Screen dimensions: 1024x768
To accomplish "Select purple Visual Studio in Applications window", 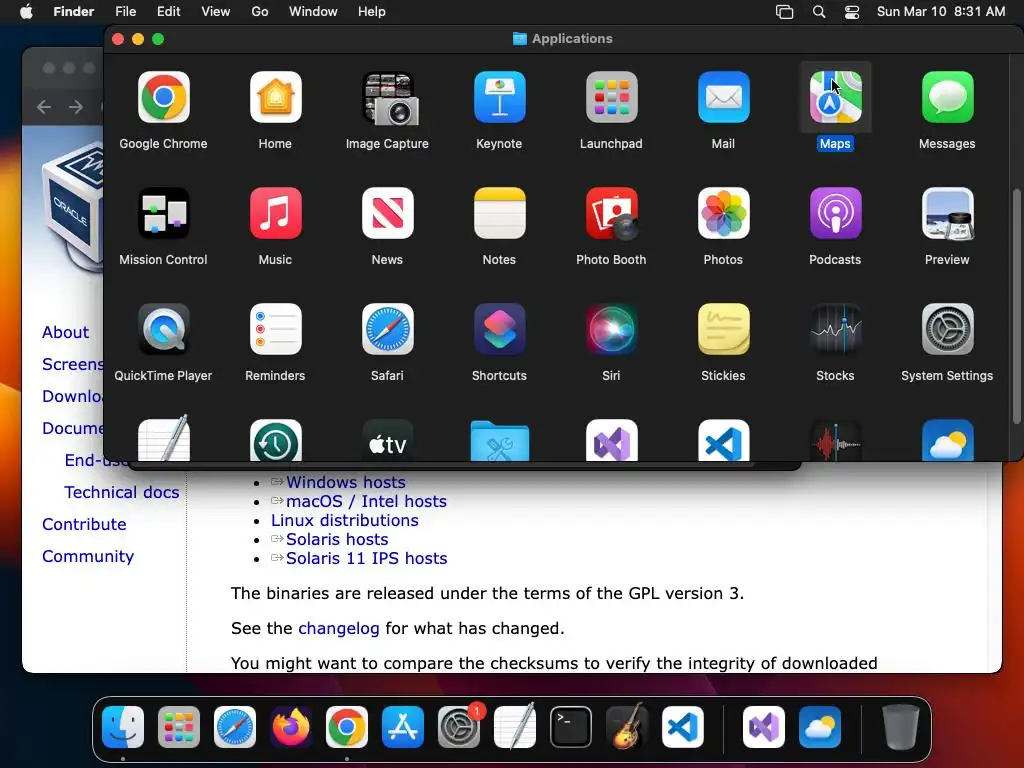I will (x=611, y=440).
